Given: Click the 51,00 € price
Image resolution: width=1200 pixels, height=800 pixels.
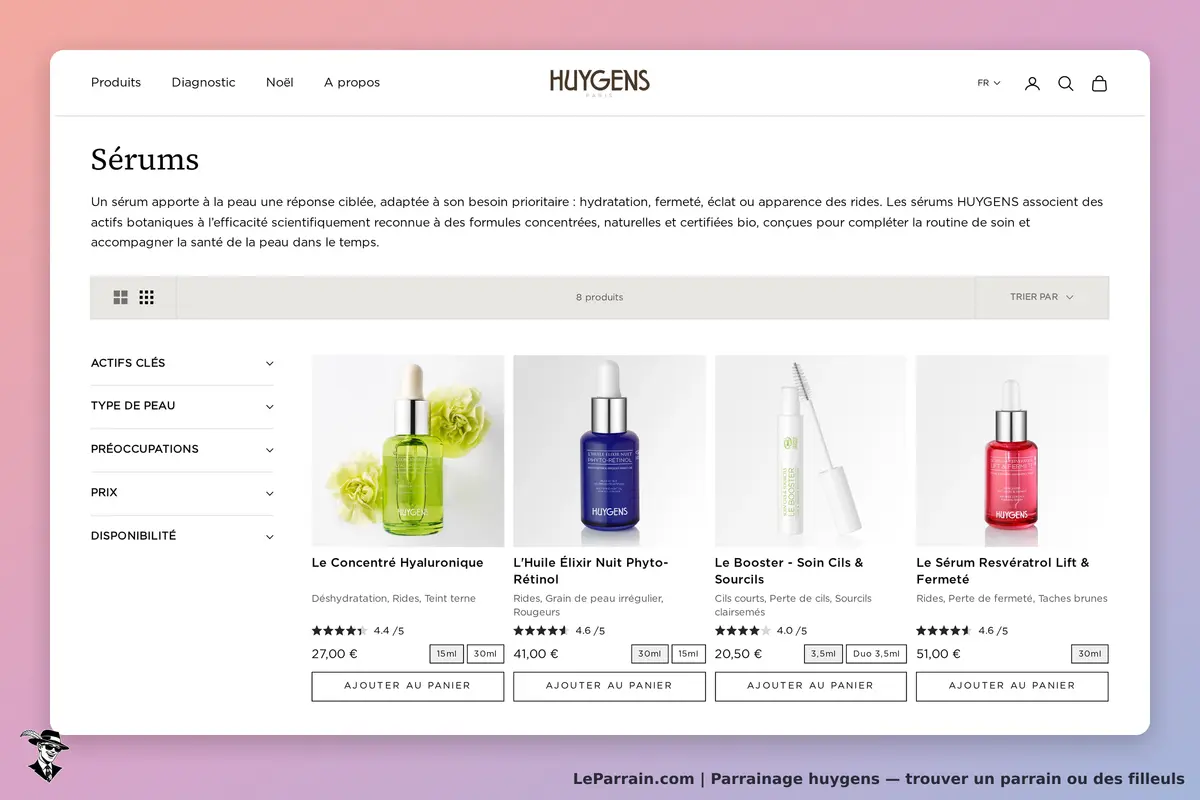Looking at the screenshot, I should (939, 654).
